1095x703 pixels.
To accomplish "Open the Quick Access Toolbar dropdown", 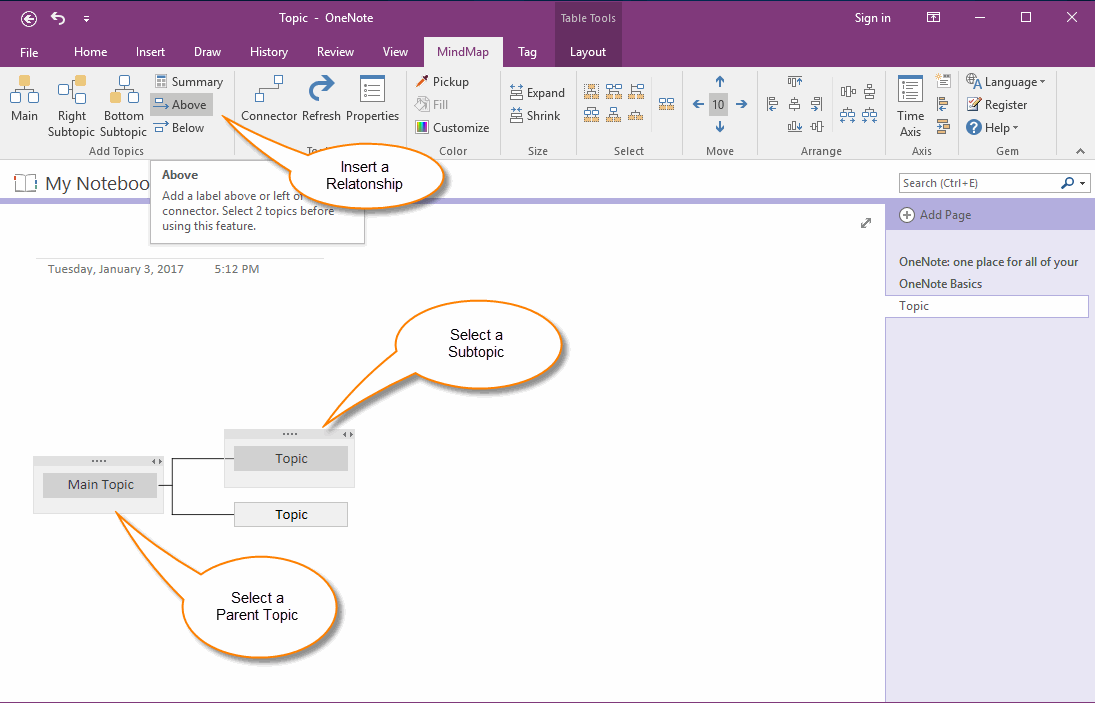I will [87, 19].
